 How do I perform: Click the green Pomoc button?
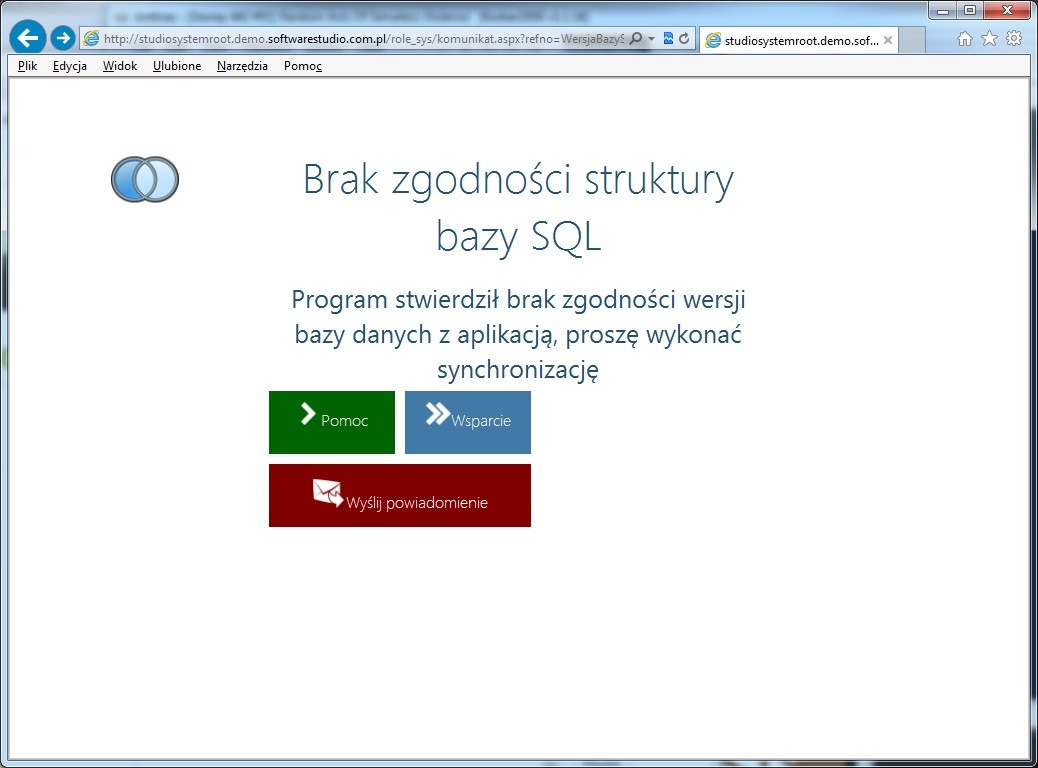[x=332, y=422]
